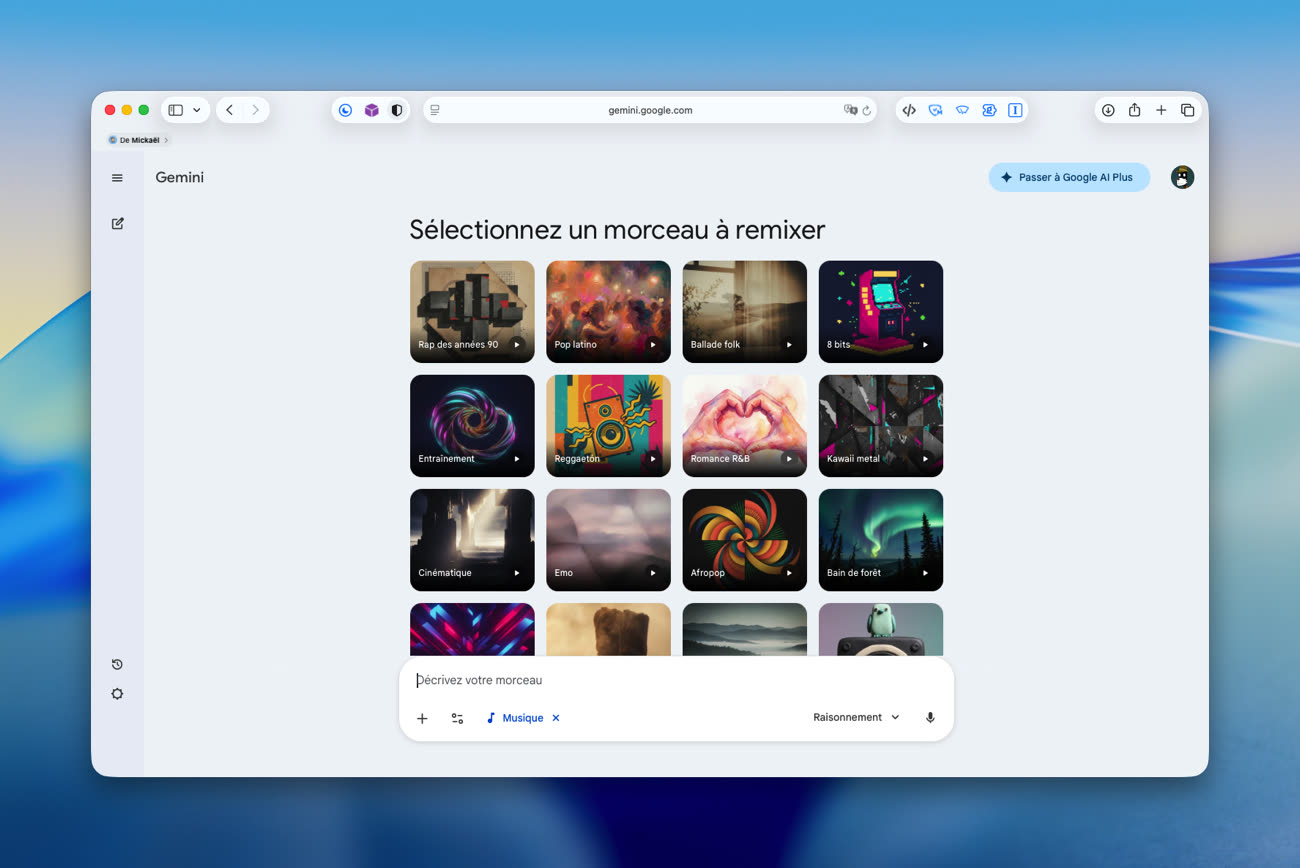Screen dimensions: 1300x868
Task: Open the Gemini hamburger main menu
Action: (117, 178)
